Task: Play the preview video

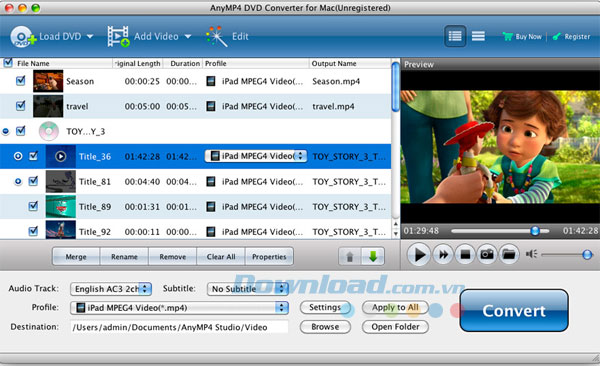Action: point(419,255)
